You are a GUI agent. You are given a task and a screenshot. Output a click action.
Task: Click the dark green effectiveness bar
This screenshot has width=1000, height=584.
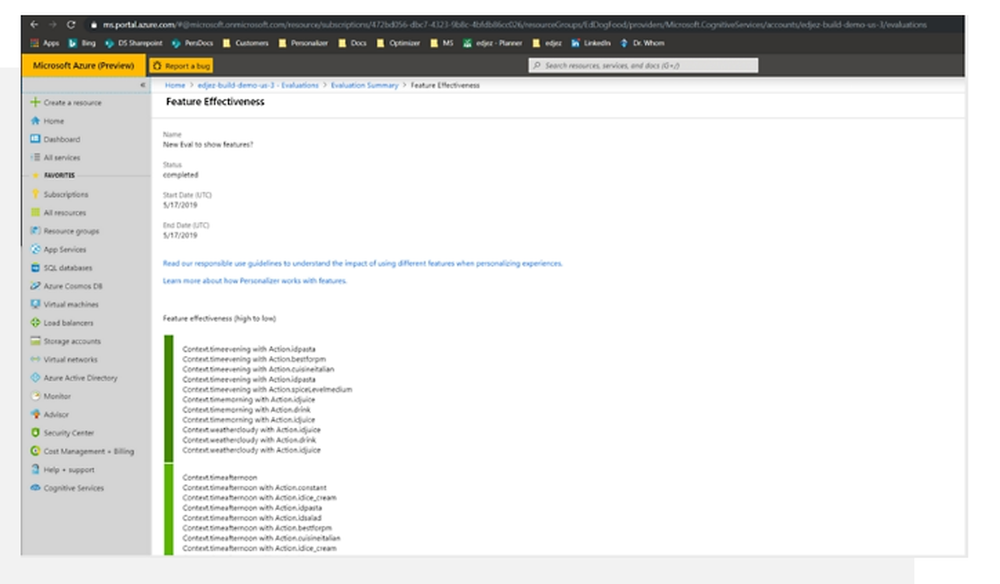point(168,399)
